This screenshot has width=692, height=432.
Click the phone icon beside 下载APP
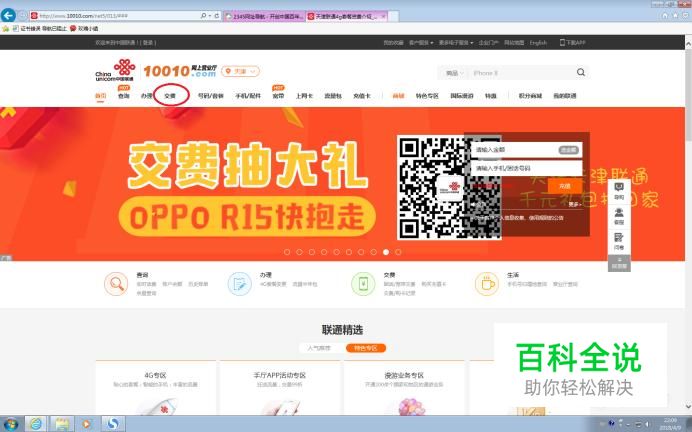tap(562, 42)
